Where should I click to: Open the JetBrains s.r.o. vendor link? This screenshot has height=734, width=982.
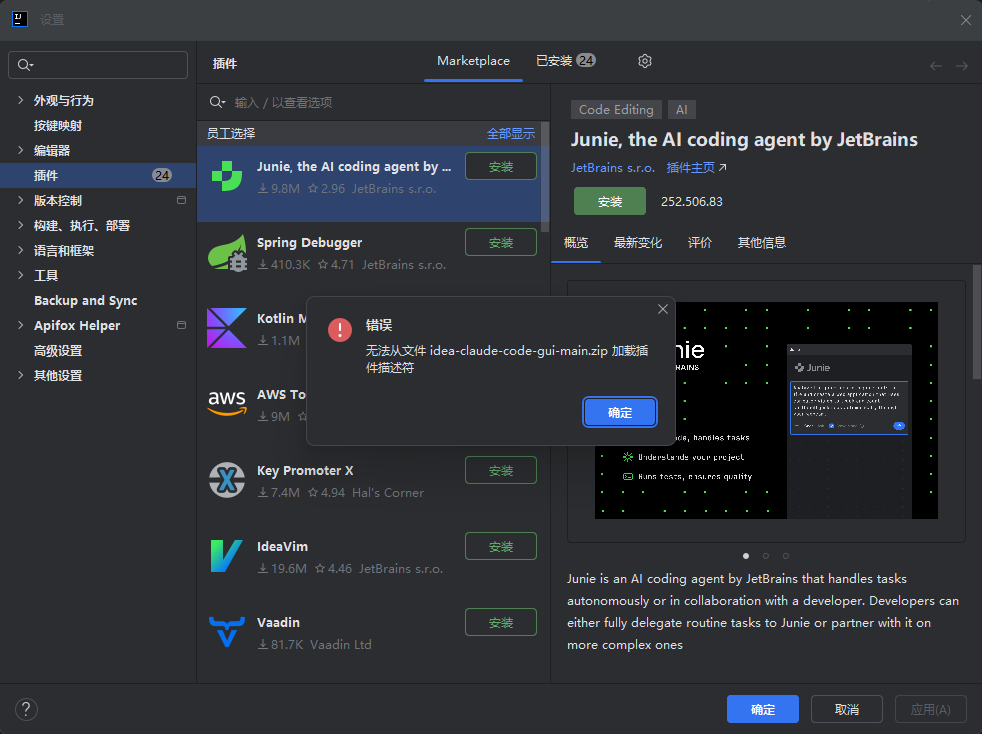[612, 168]
